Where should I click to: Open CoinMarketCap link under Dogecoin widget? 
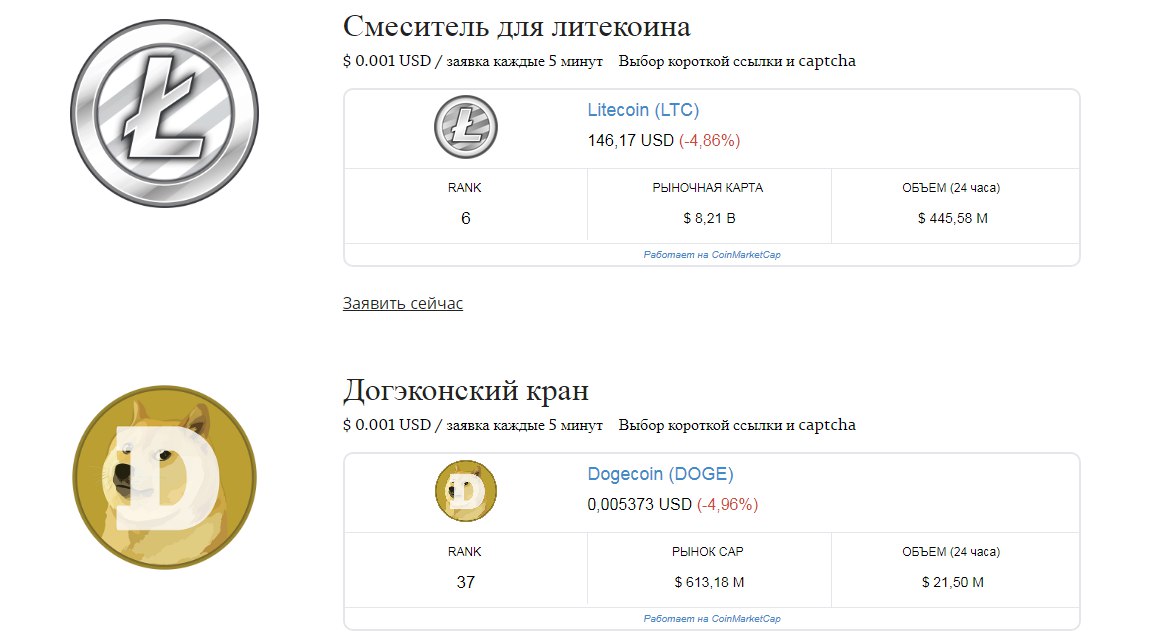711,619
